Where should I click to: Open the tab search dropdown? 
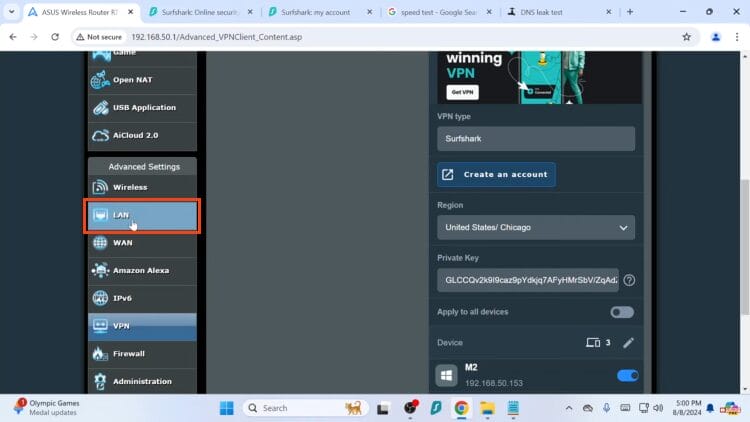tap(11, 12)
